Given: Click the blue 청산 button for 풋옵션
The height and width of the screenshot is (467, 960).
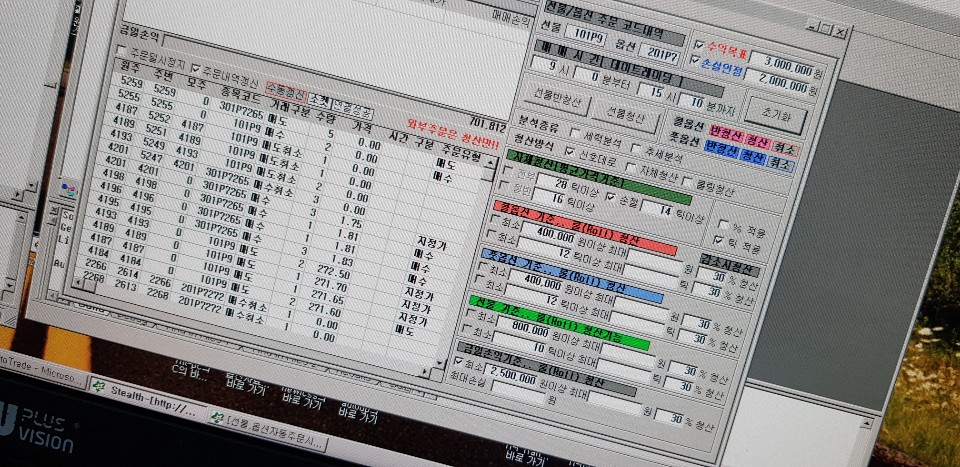Looking at the screenshot, I should coord(753,157).
